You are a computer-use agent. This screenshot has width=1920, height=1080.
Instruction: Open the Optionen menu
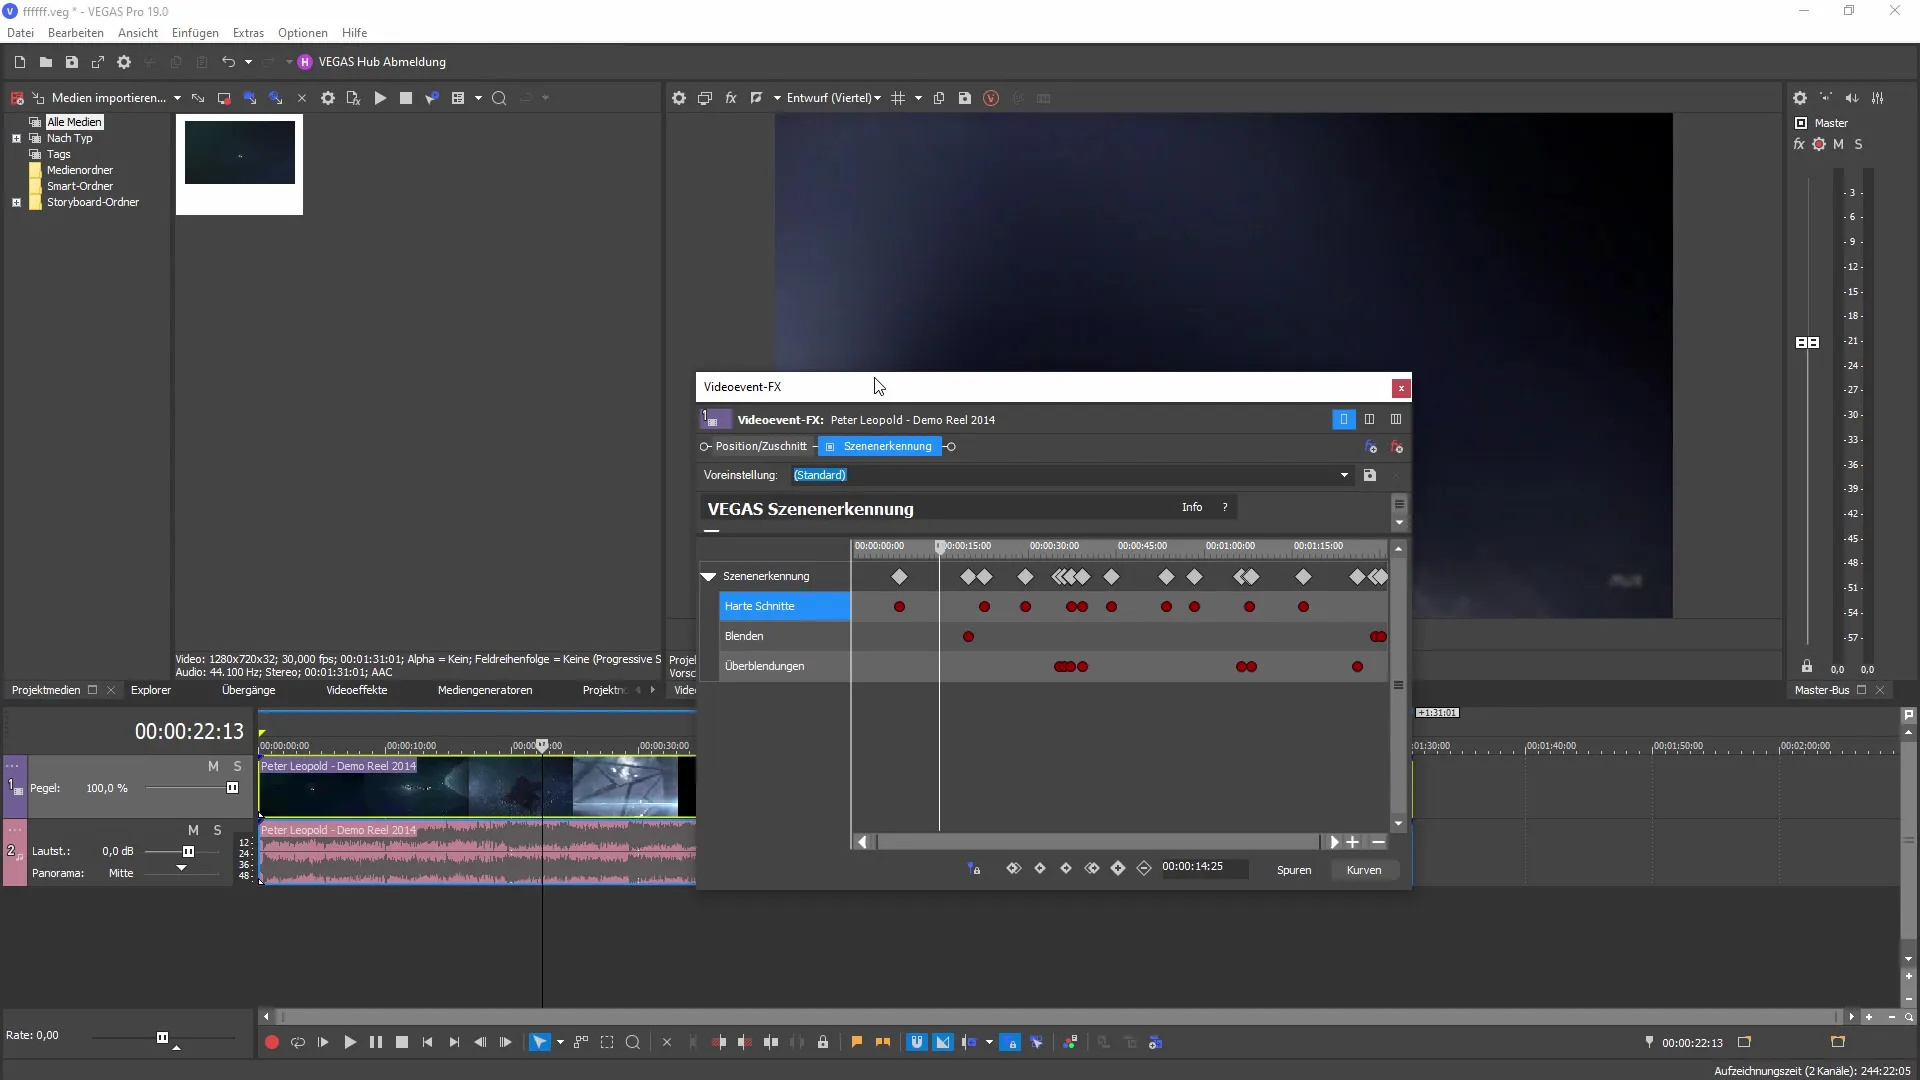302,33
